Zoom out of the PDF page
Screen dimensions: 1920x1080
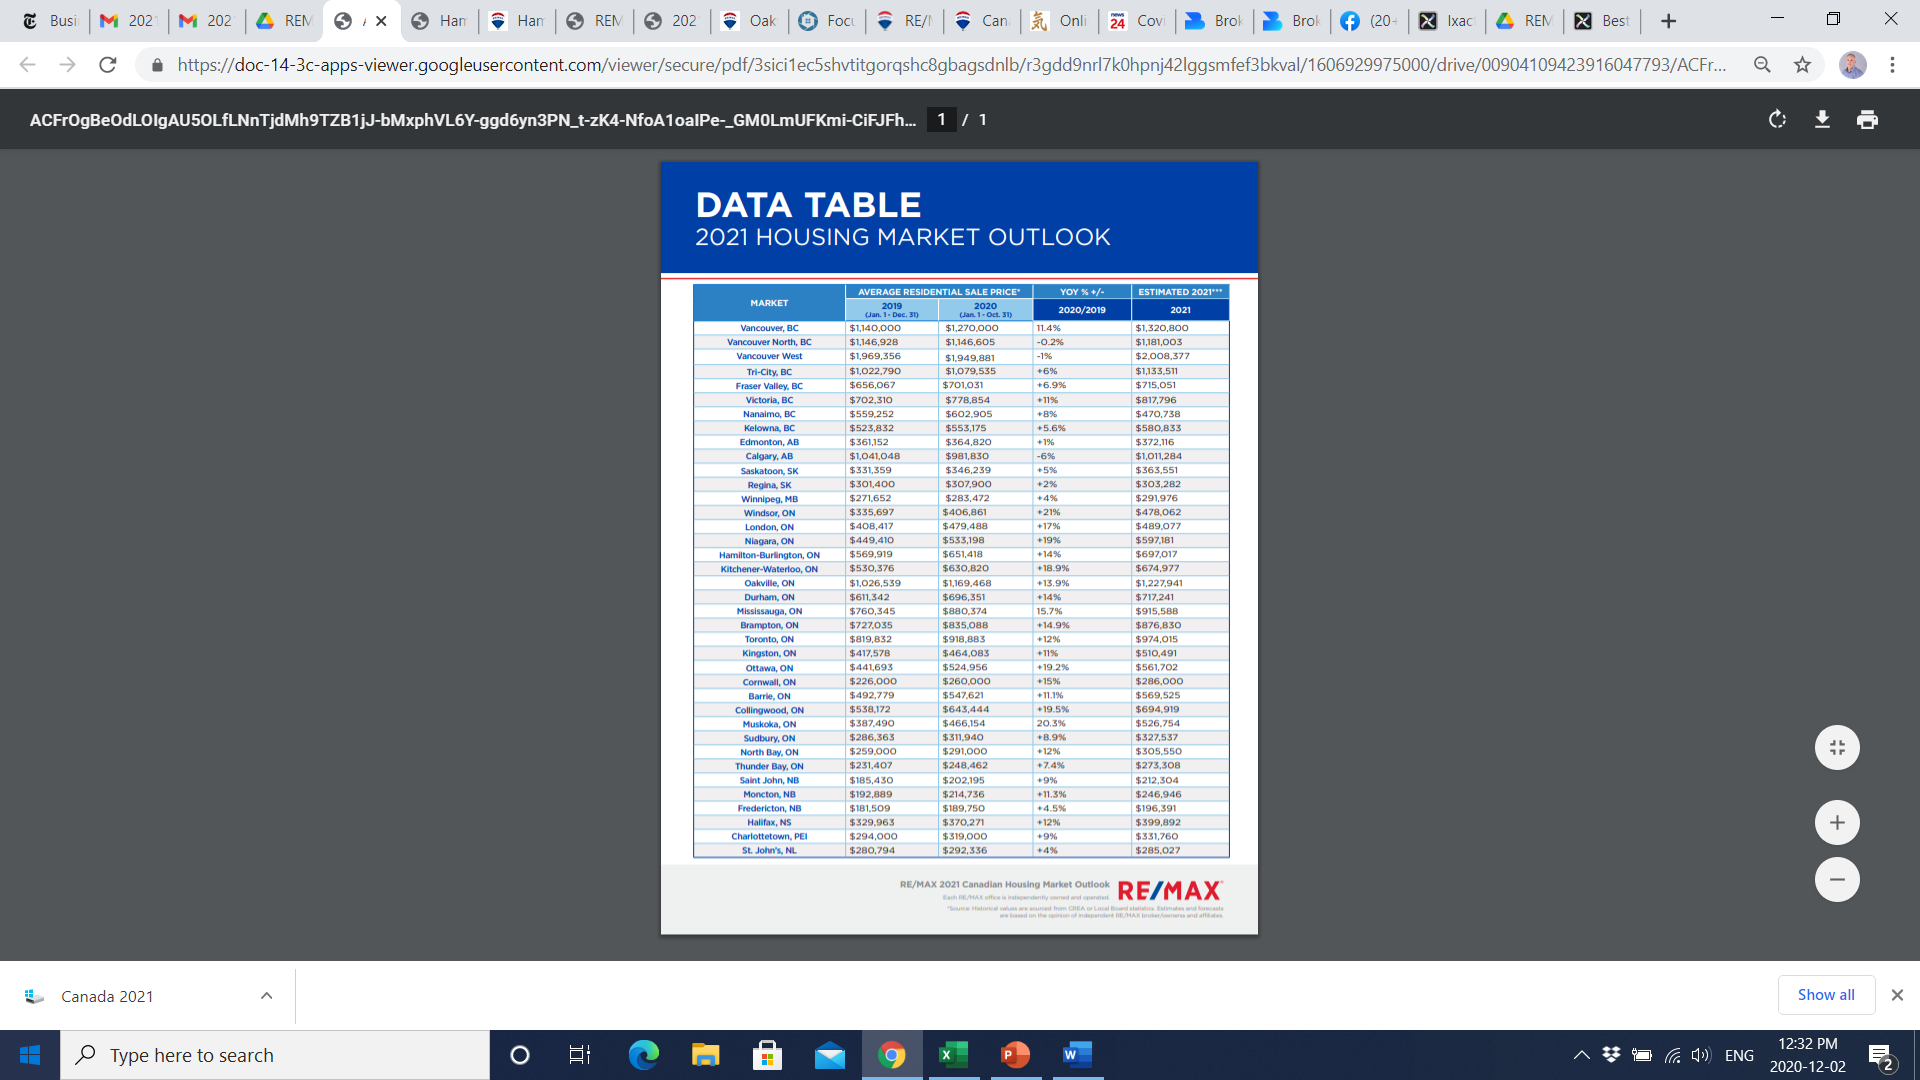[1837, 880]
